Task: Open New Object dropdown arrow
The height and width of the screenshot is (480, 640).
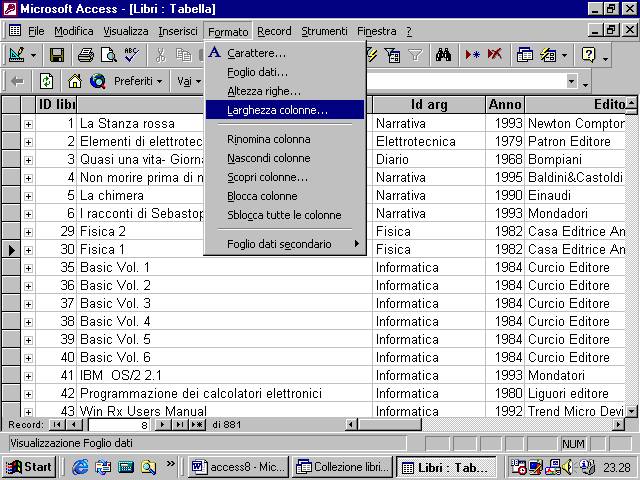Action: 564,56
